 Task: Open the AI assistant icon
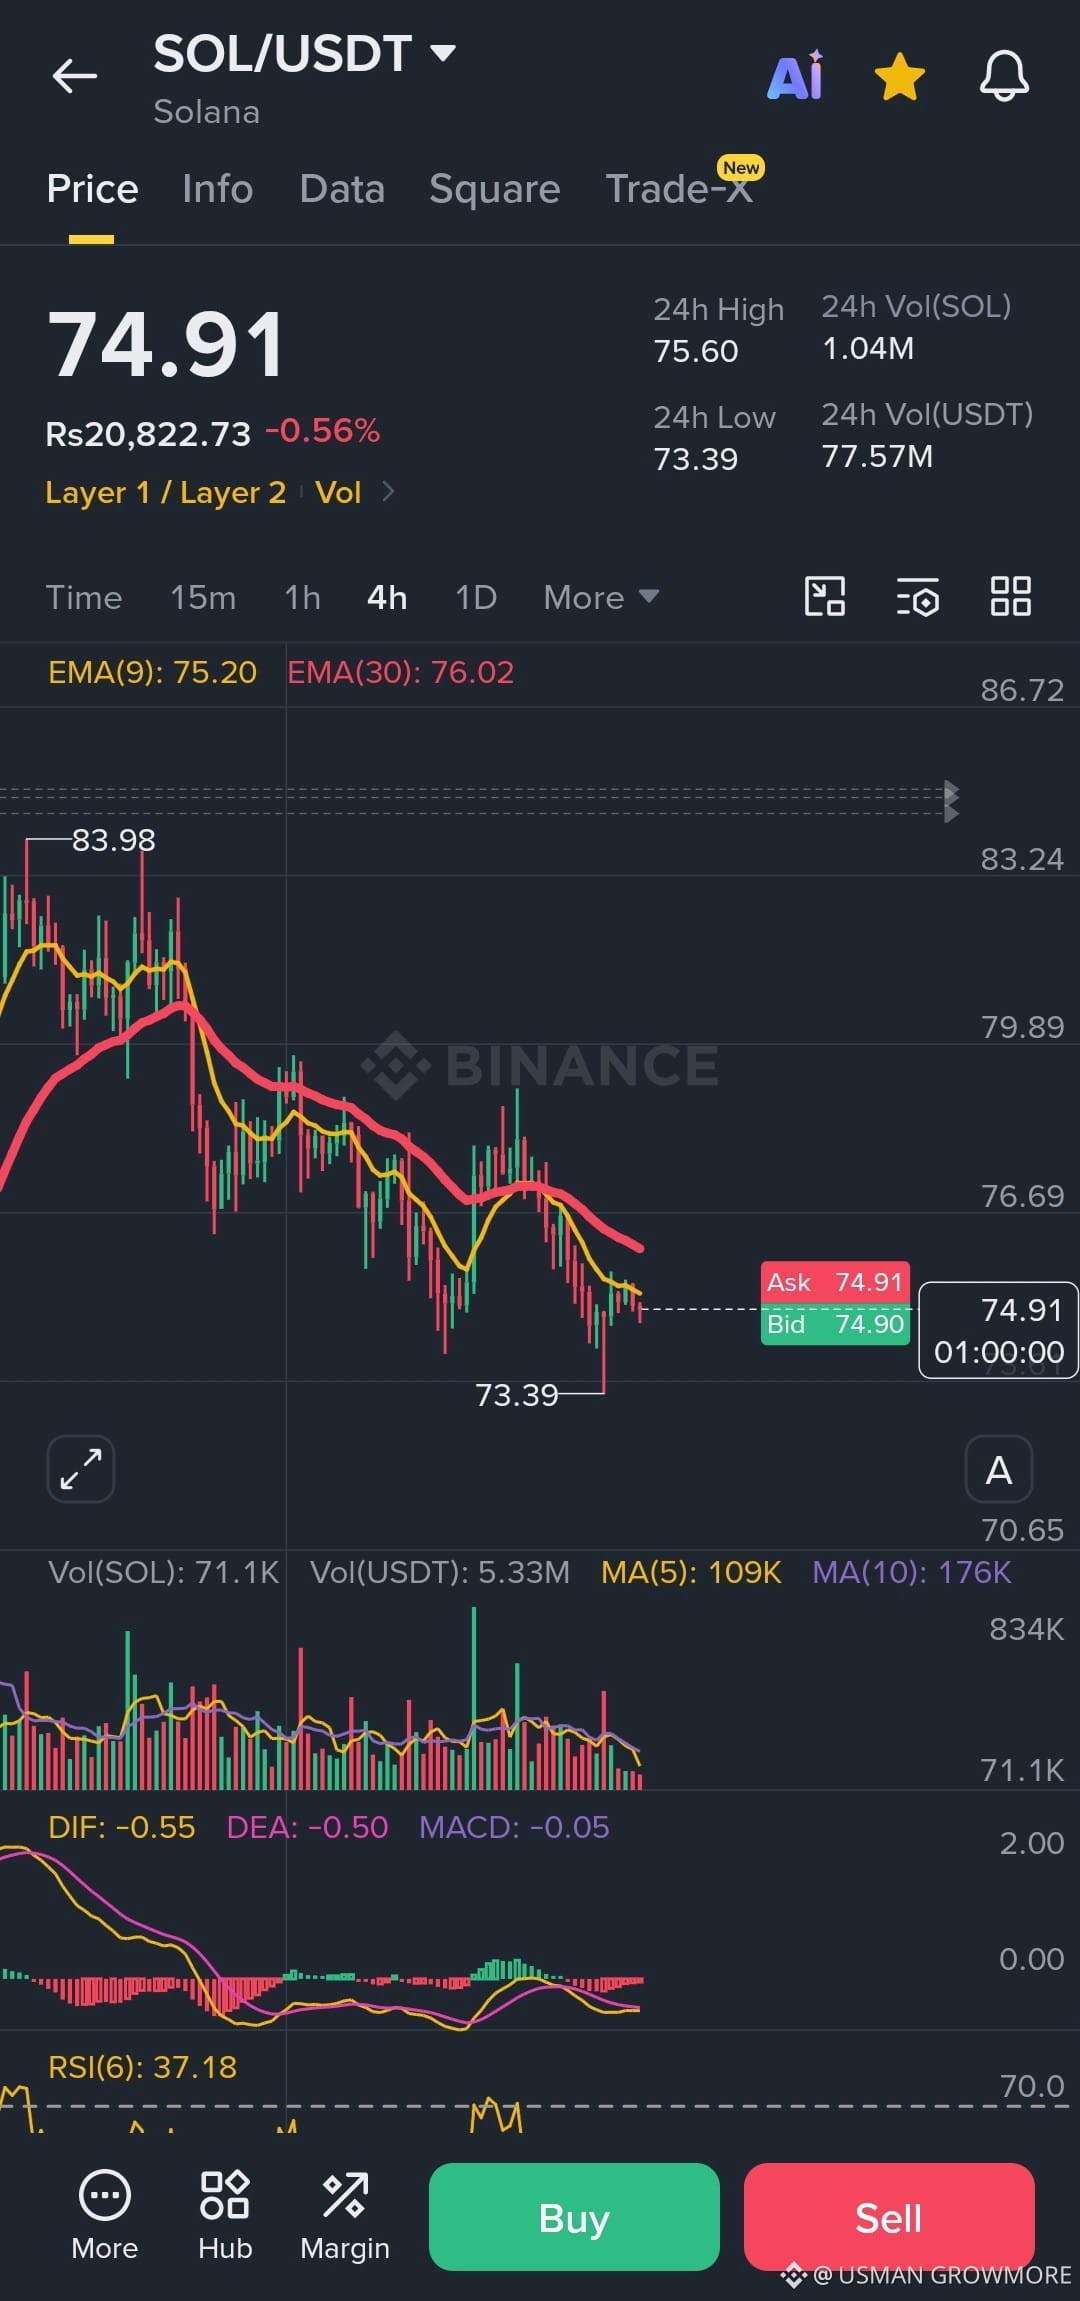coord(796,76)
